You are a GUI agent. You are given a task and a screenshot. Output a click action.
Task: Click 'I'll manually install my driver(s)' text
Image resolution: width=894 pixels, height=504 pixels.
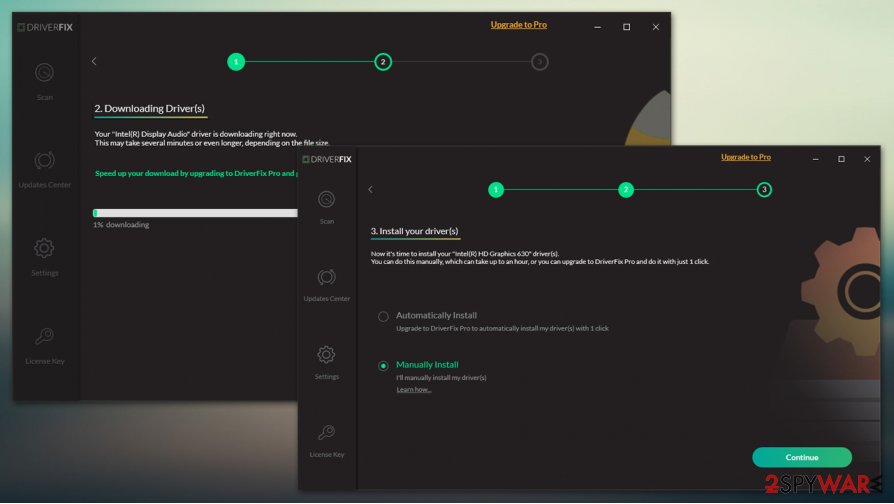tap(441, 377)
